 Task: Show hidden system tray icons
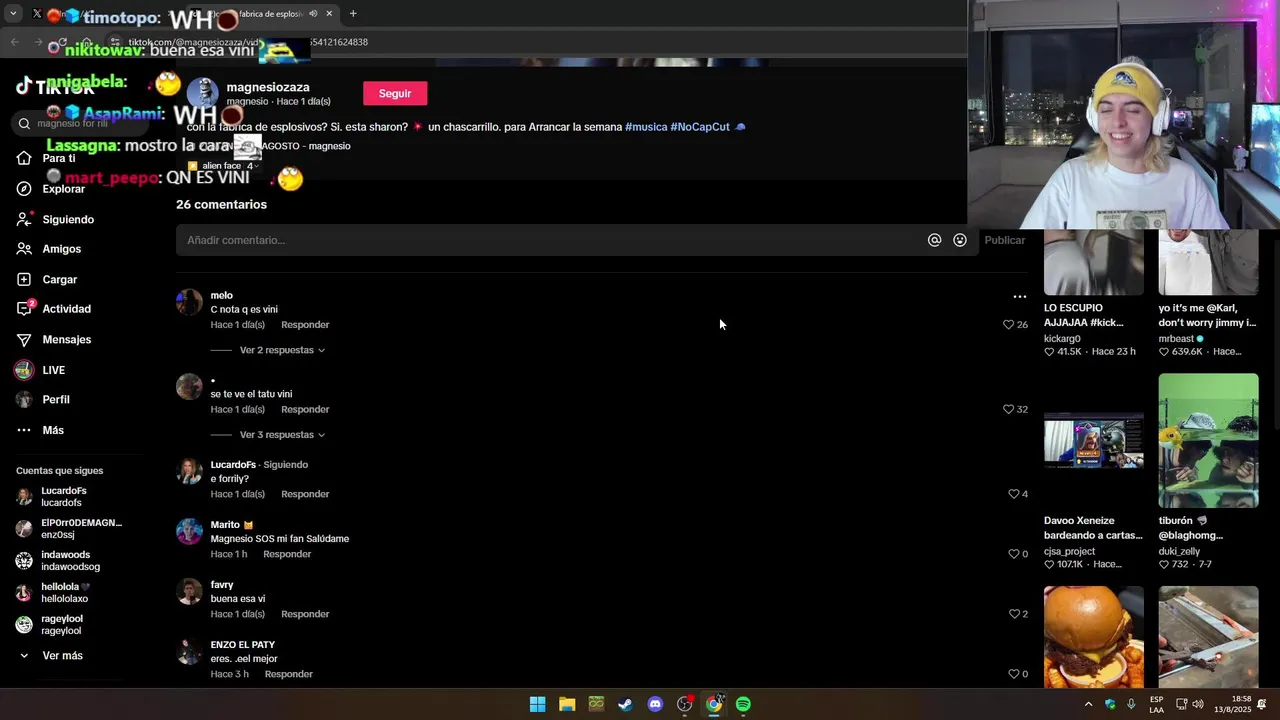[x=1088, y=704]
